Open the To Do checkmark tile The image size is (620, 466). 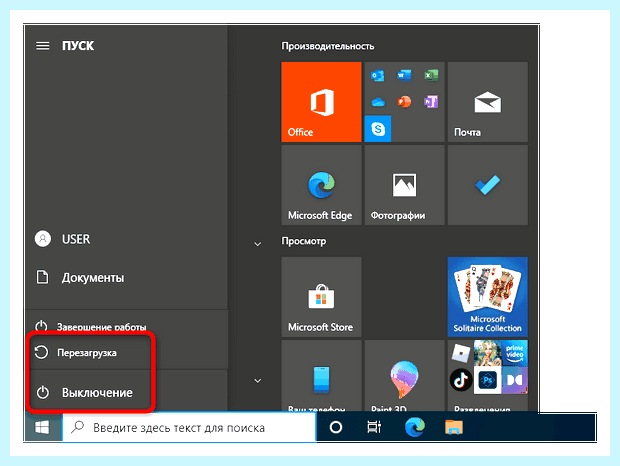[x=488, y=185]
